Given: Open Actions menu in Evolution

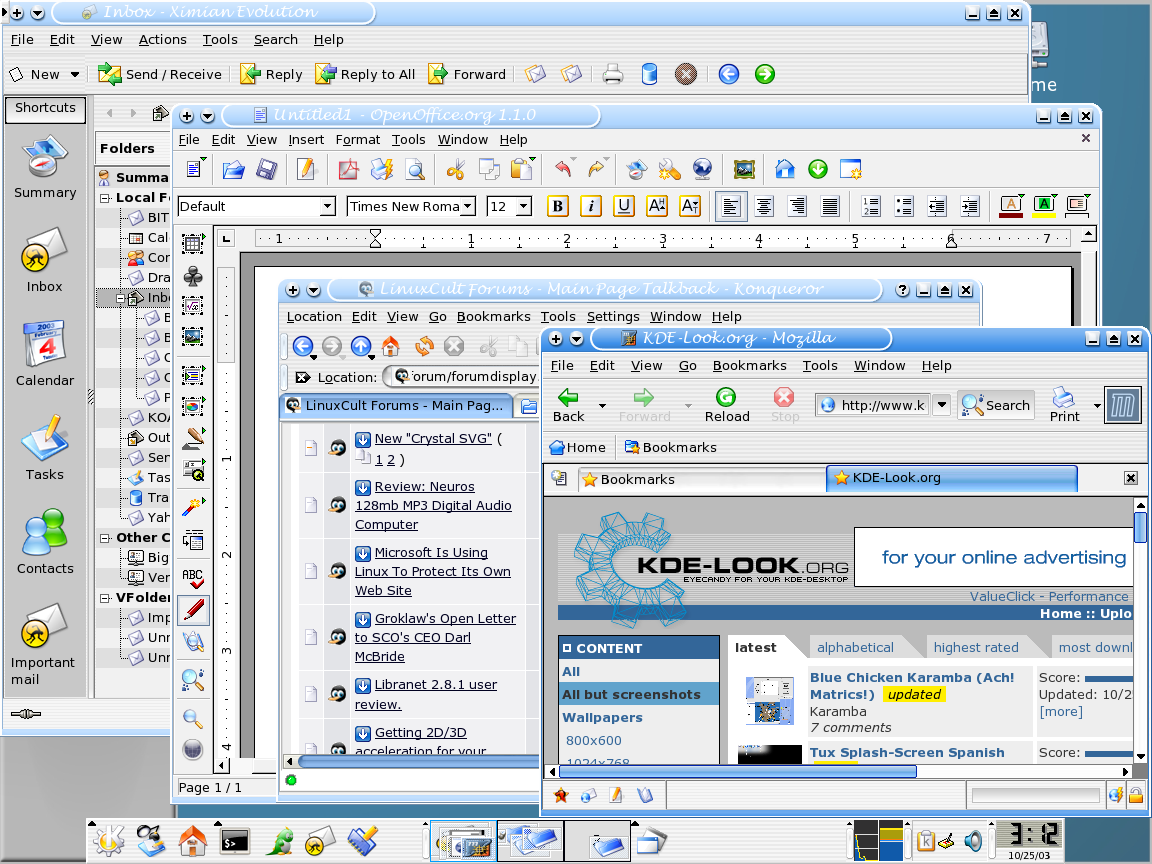Looking at the screenshot, I should point(162,40).
